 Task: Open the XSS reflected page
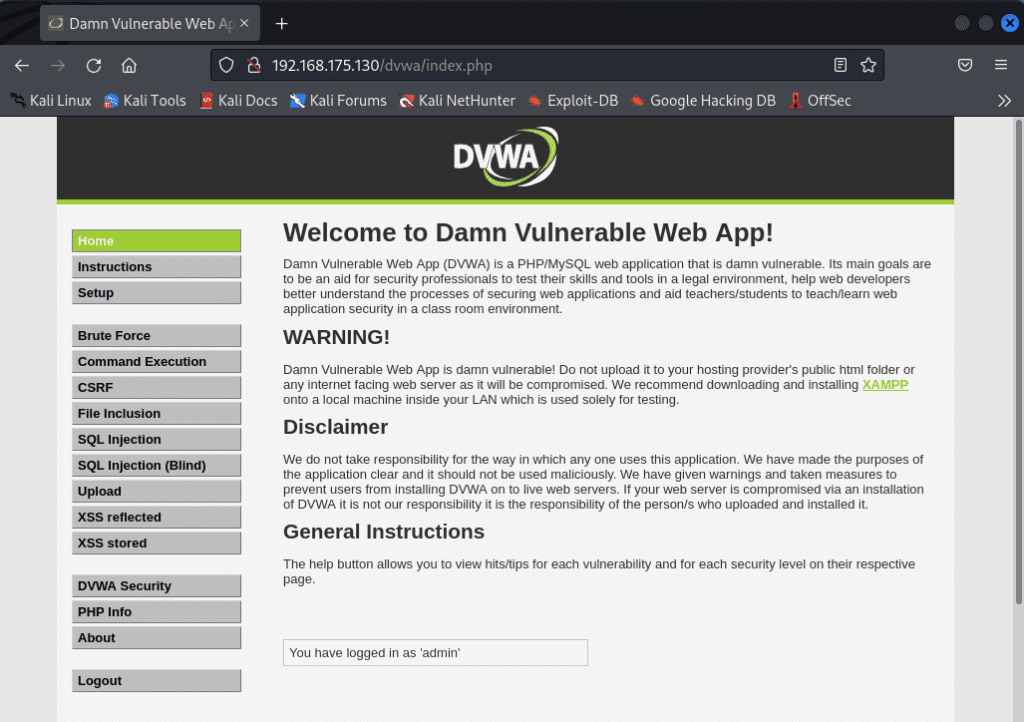(156, 517)
